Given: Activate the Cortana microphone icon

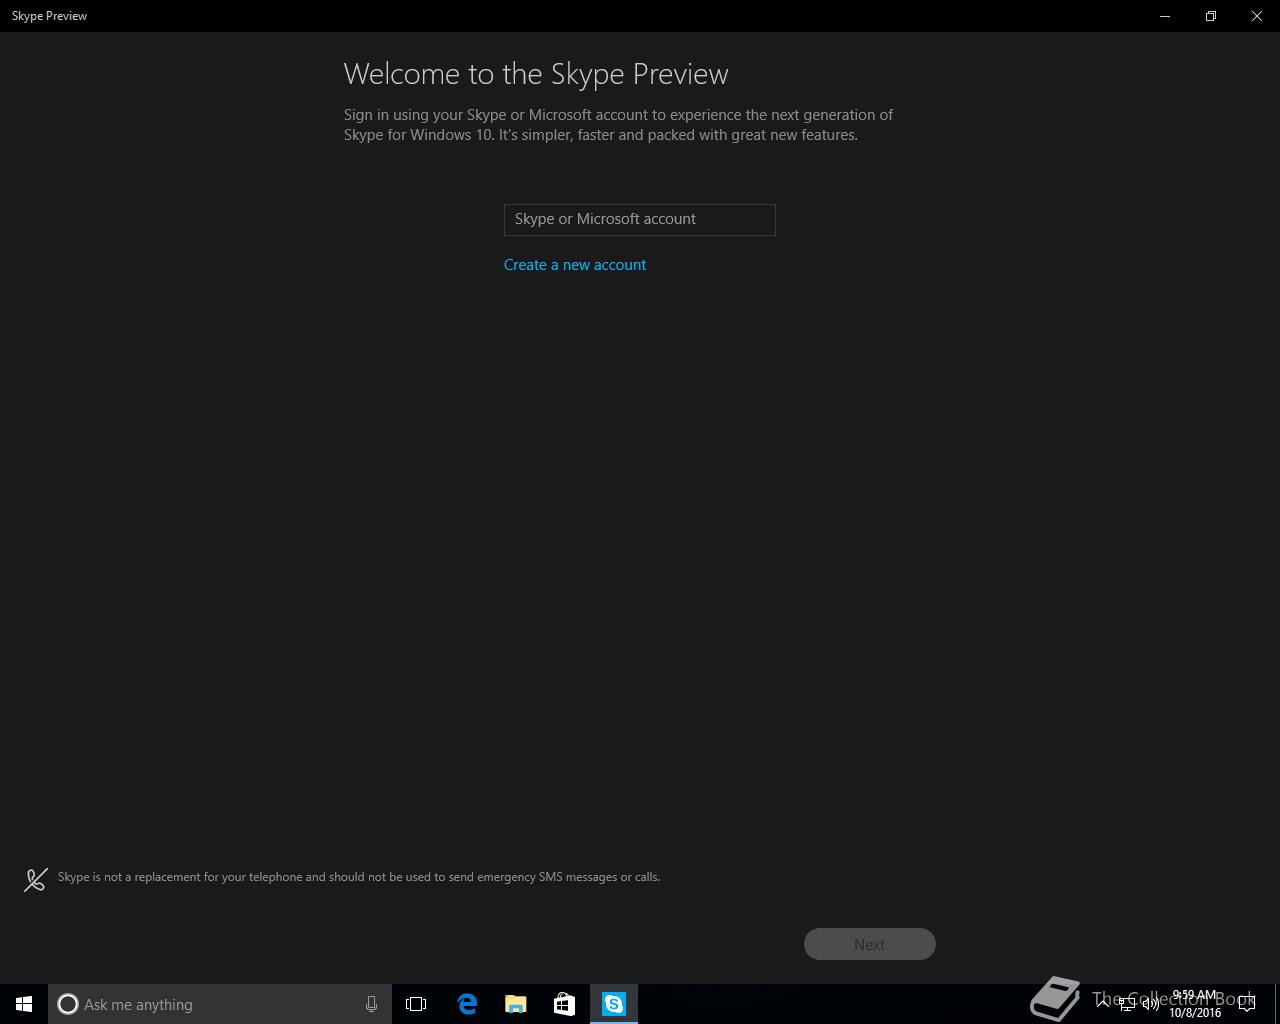Looking at the screenshot, I should tap(371, 1004).
